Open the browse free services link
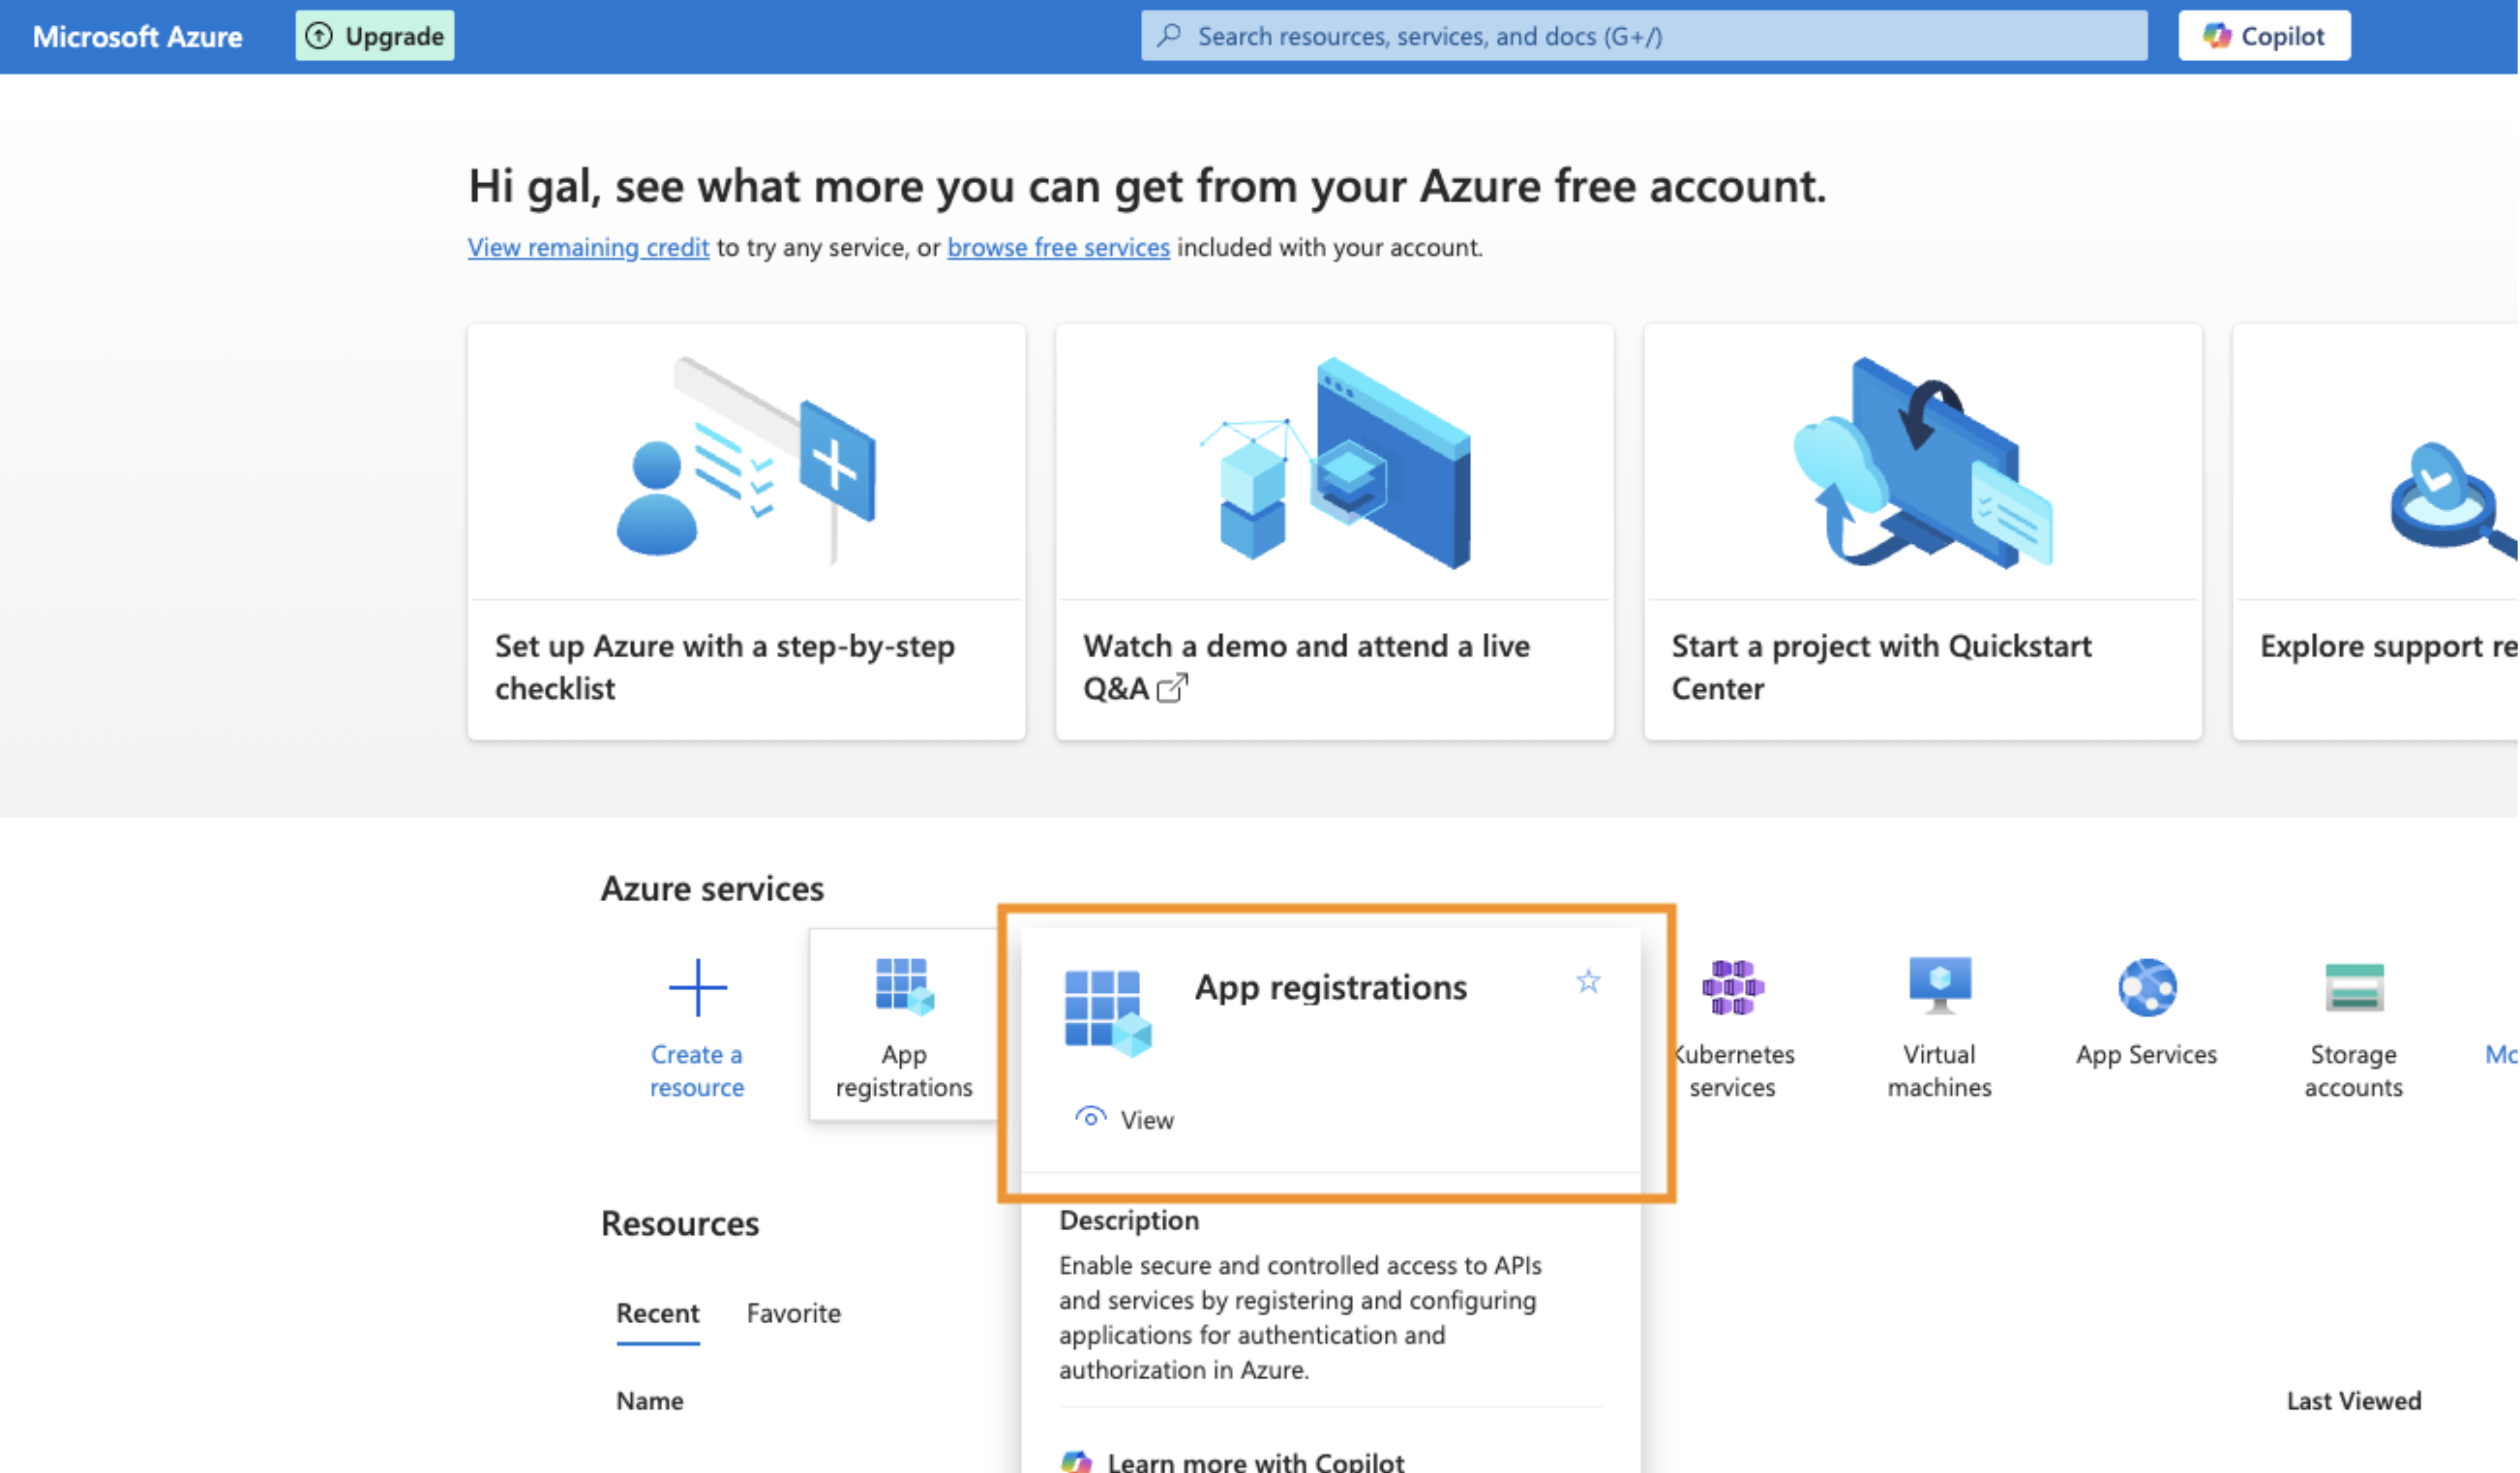 point(1058,247)
